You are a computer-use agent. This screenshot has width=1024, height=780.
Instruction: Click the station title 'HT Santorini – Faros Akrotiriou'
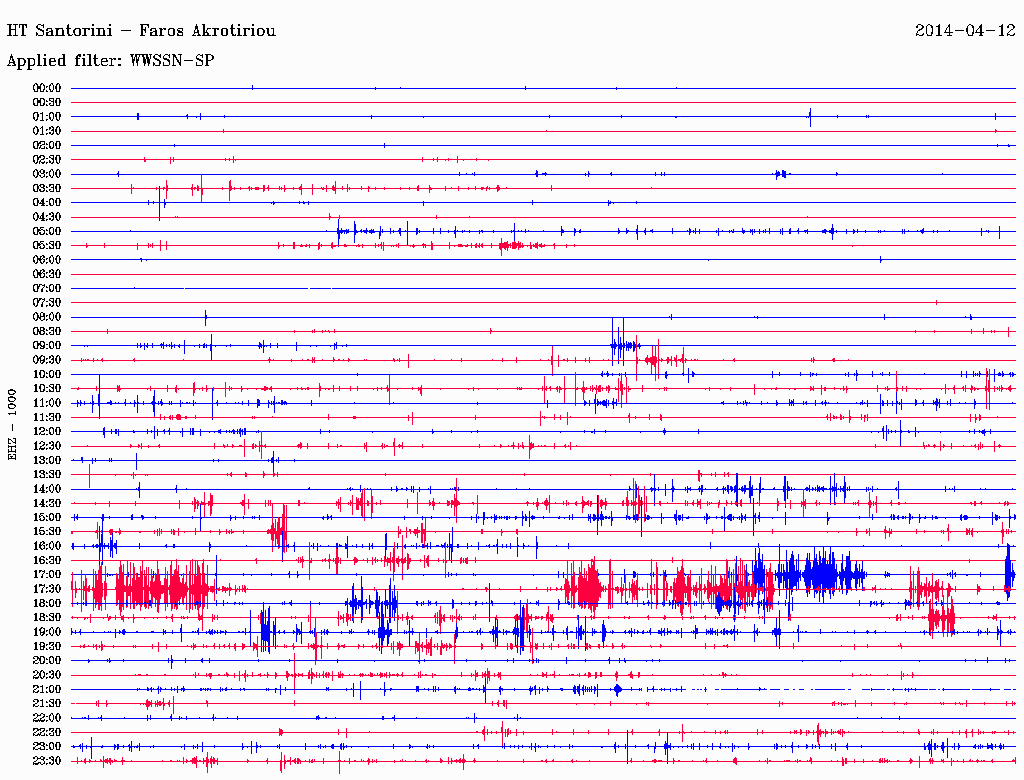tap(141, 31)
